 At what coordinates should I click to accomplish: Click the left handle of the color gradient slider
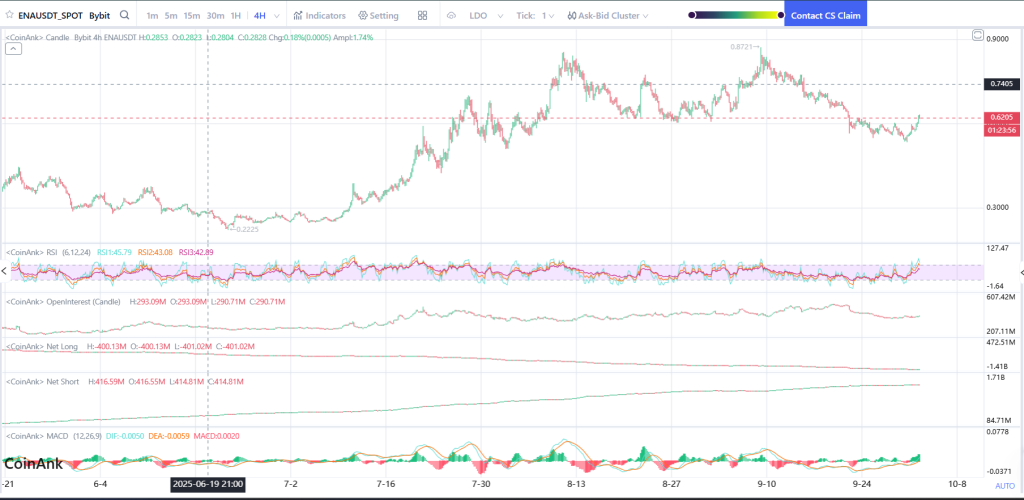coord(692,15)
